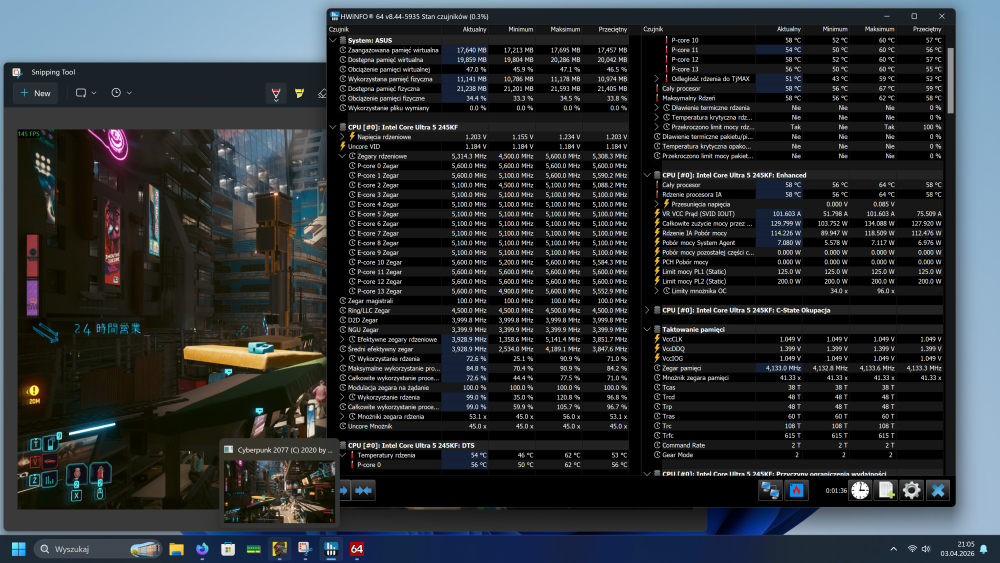Select the red ballpoint pen tool
1000x563 pixels.
tap(276, 93)
